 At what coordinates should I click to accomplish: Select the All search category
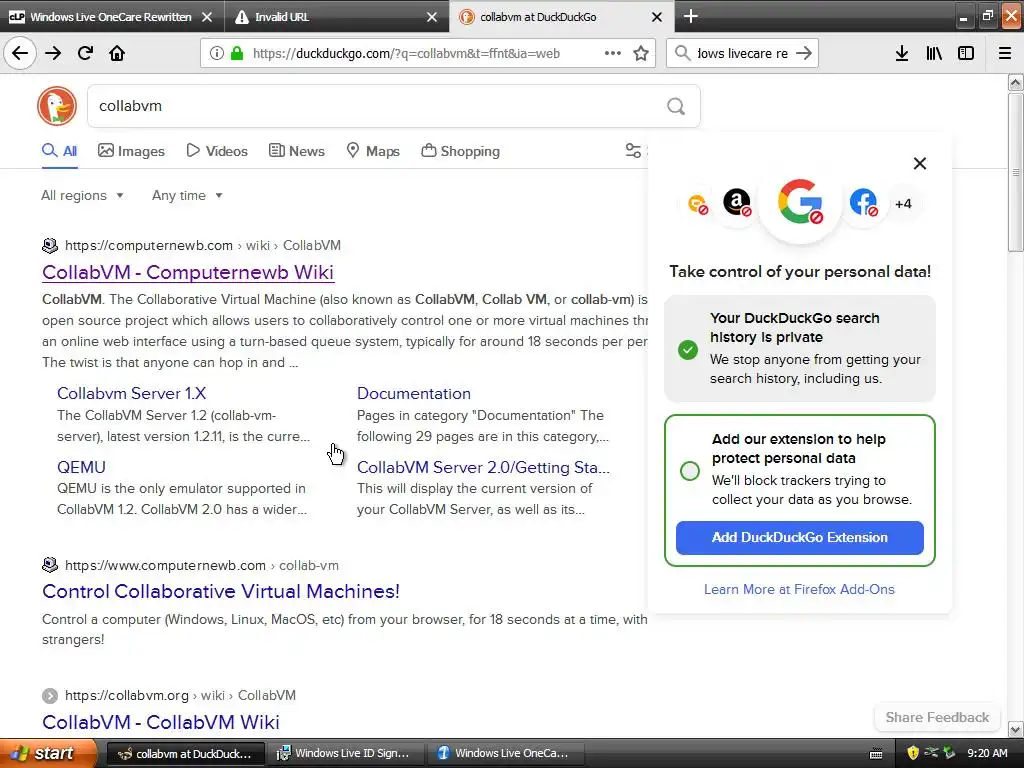point(59,151)
